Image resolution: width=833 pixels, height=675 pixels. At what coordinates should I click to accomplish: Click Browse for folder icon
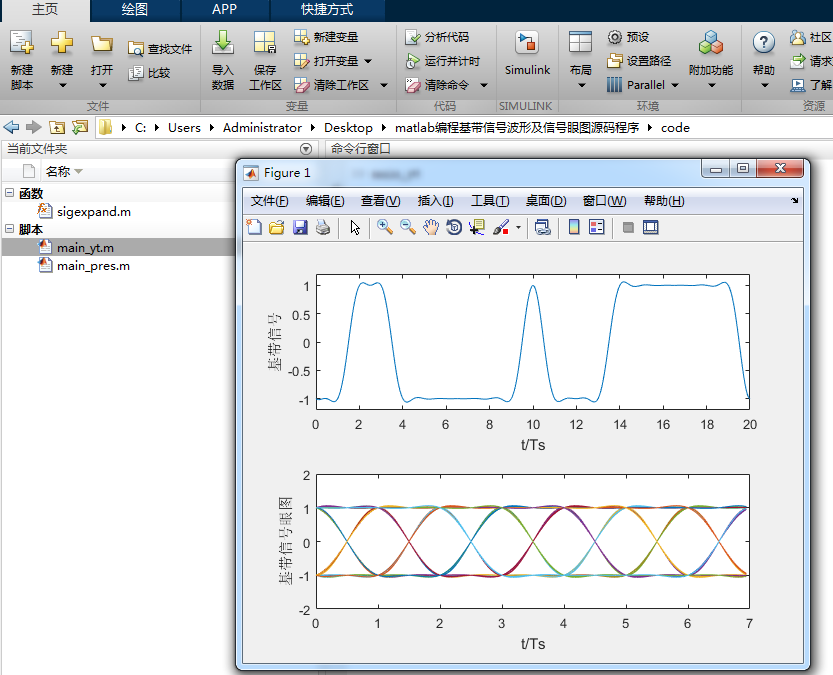80,127
